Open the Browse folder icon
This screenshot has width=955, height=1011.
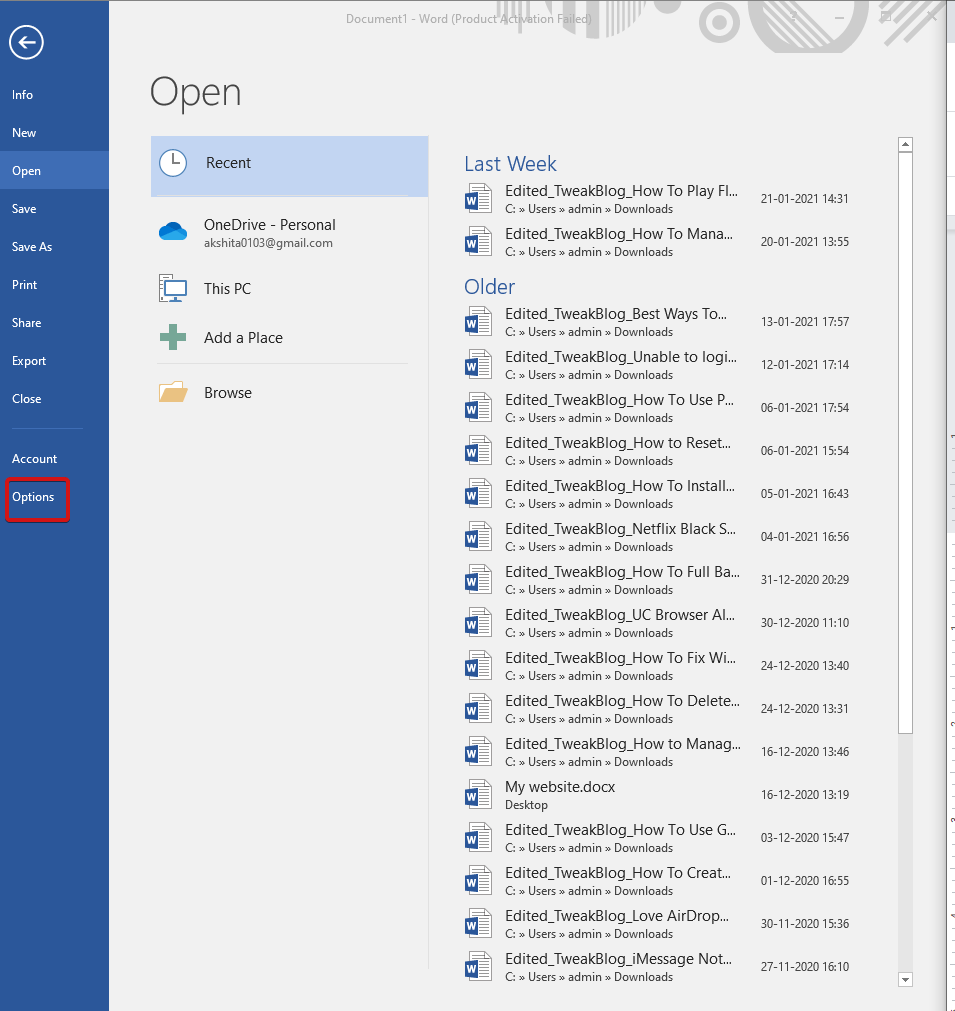pyautogui.click(x=173, y=392)
